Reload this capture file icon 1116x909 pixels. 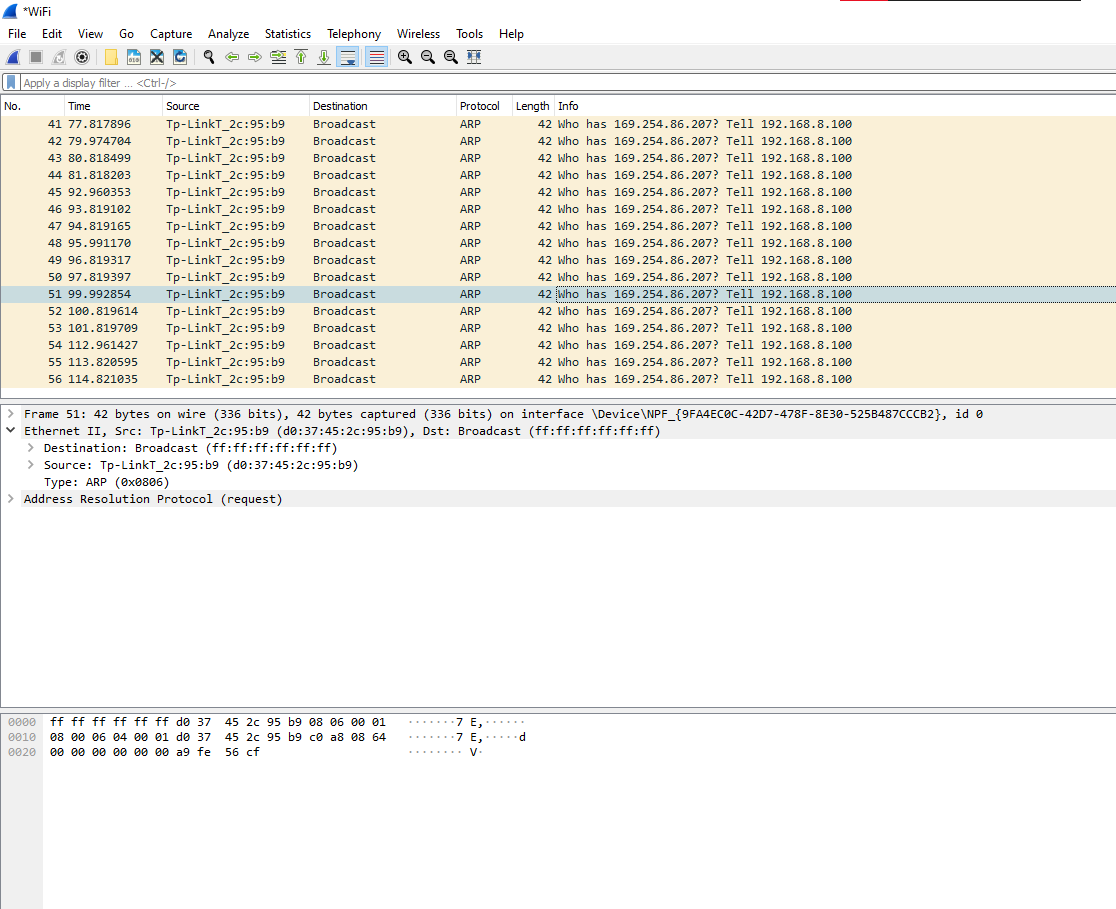click(x=180, y=57)
